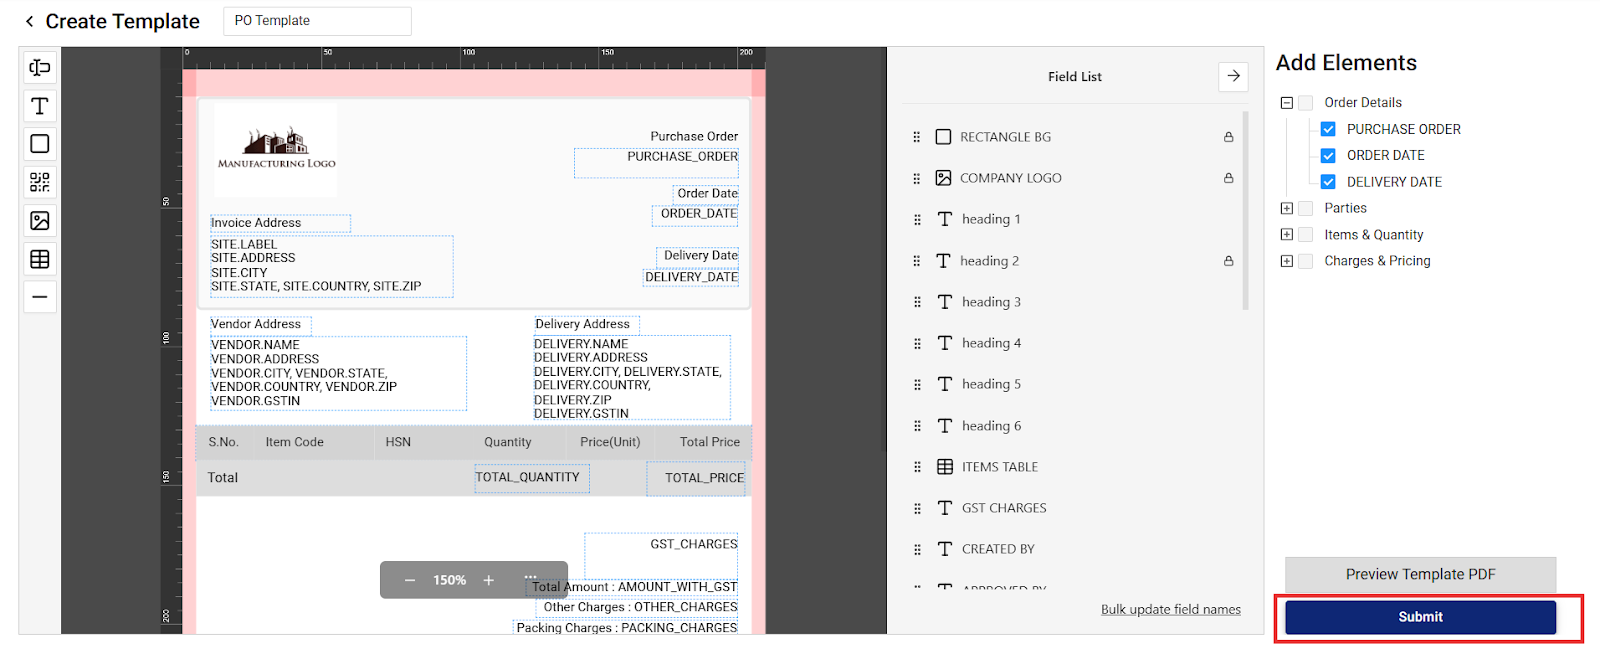Choose the rectangle shape tool
The height and width of the screenshot is (654, 1600).
(x=40, y=144)
